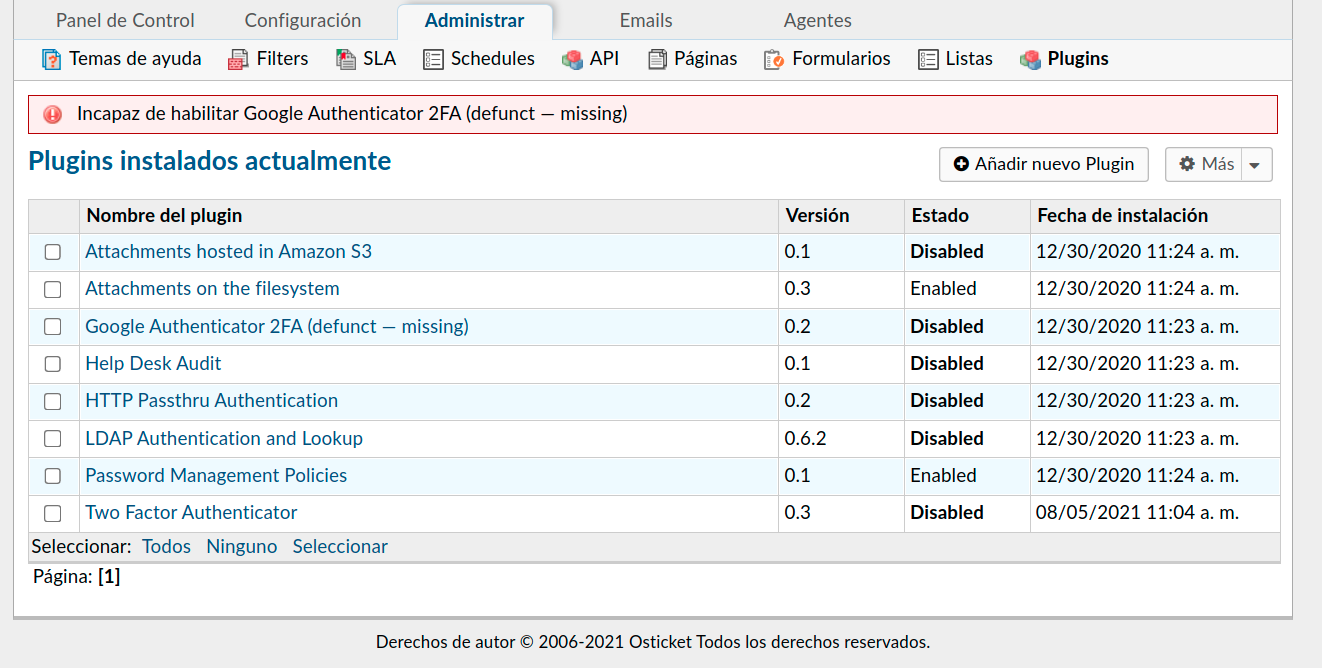Open the Password Management Policies link
The width and height of the screenshot is (1322, 668).
216,476
